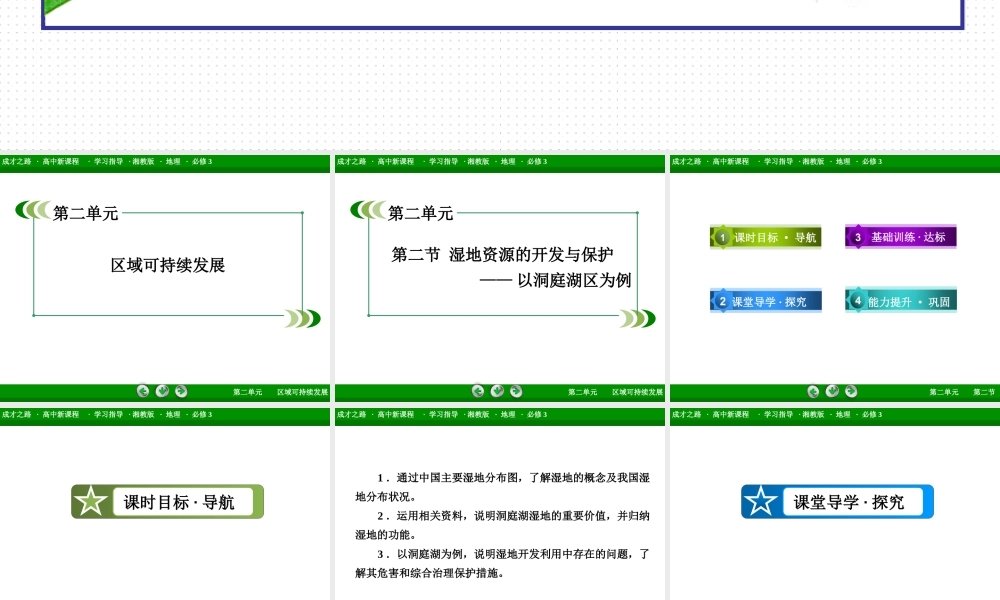Click the forward arrow on the 区域可持续发展 slide

[181, 391]
